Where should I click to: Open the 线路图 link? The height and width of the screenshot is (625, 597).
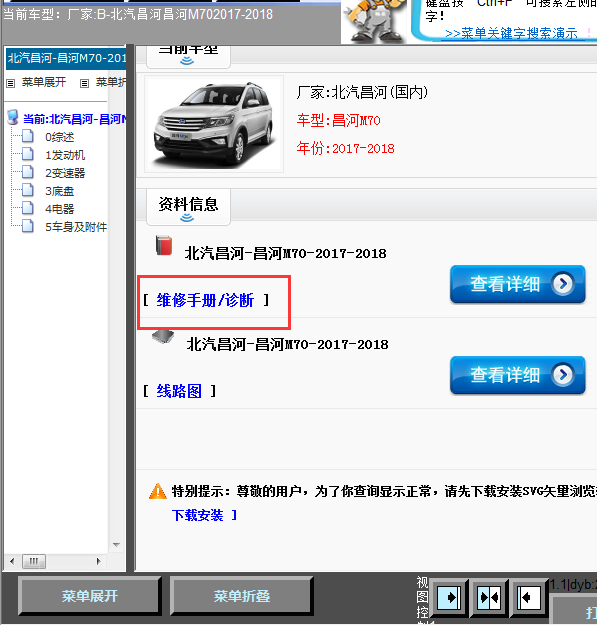(x=179, y=391)
